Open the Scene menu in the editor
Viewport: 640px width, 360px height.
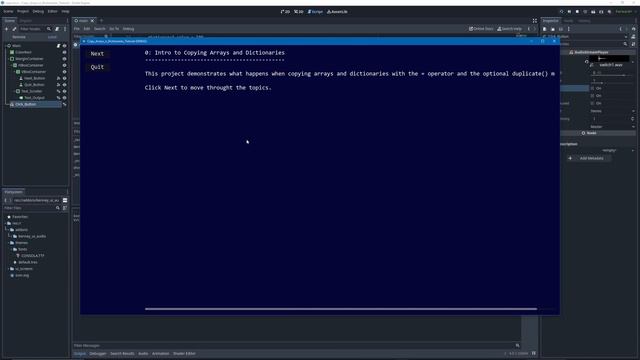(x=8, y=11)
